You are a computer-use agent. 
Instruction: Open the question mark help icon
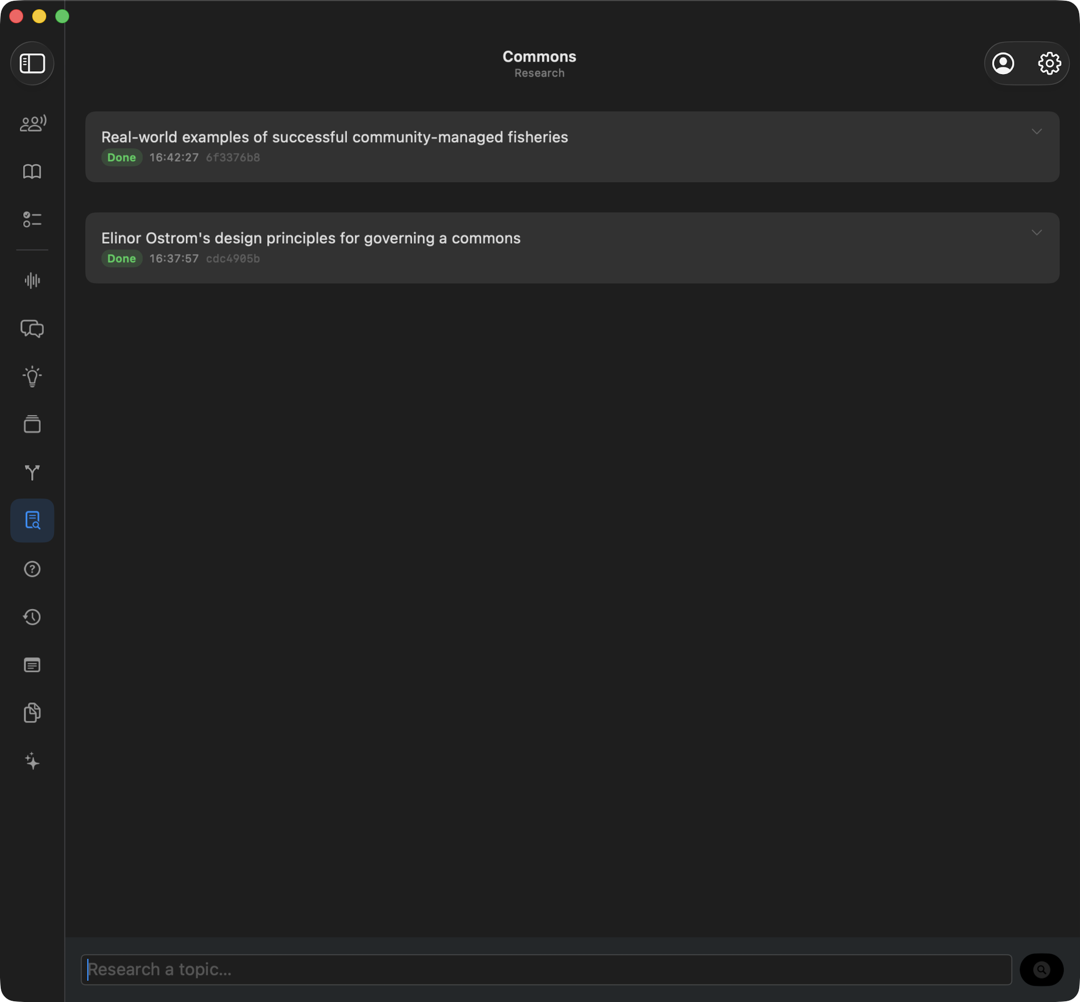point(32,569)
